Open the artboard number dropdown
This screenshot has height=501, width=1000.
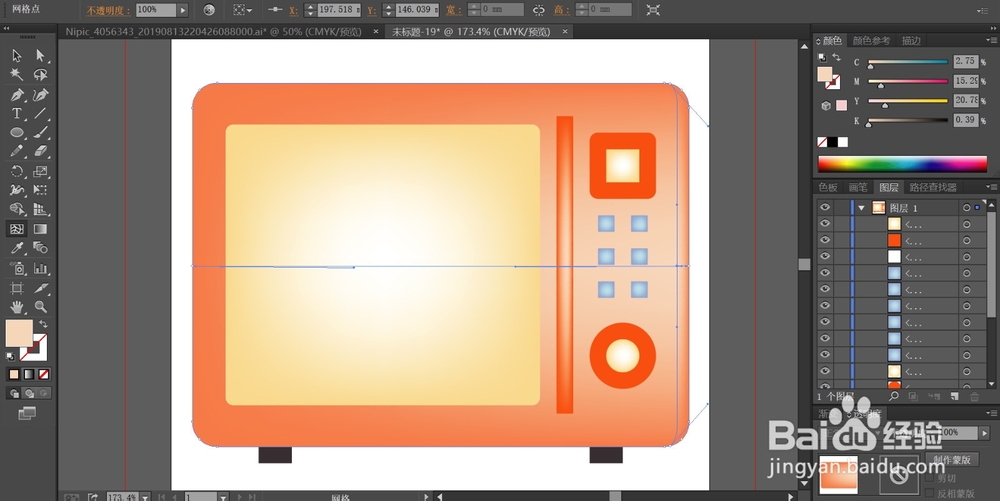[x=223, y=497]
